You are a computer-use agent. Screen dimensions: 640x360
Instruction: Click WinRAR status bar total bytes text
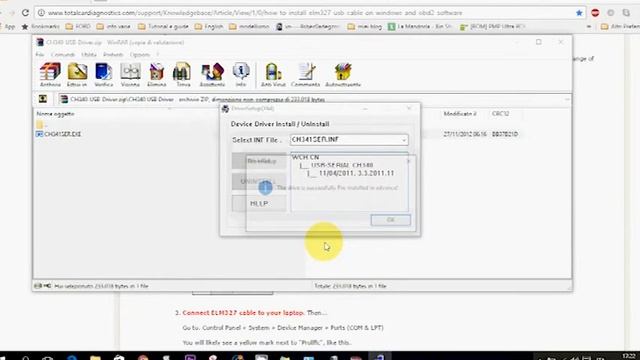[350, 286]
